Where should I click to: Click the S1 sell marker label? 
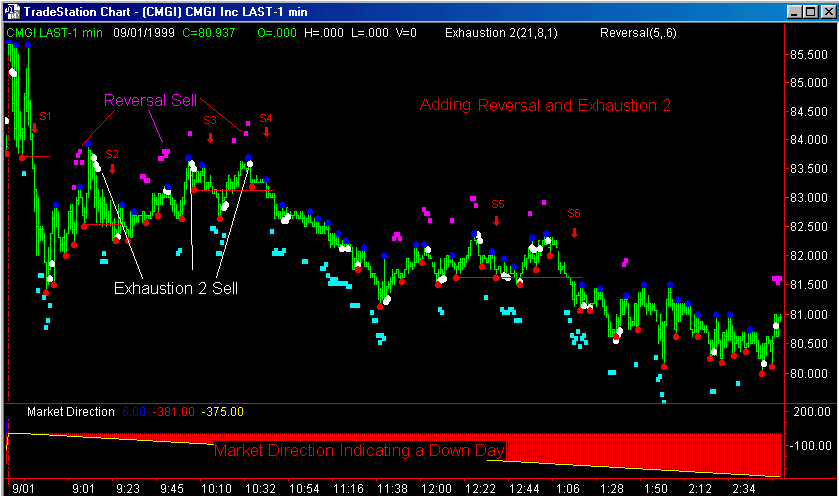coord(45,116)
